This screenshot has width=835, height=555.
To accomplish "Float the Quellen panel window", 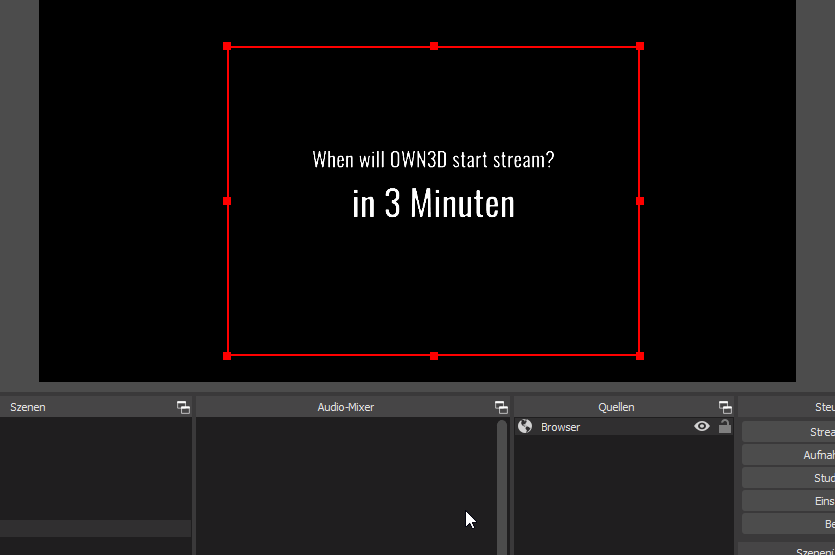I will pyautogui.click(x=725, y=407).
